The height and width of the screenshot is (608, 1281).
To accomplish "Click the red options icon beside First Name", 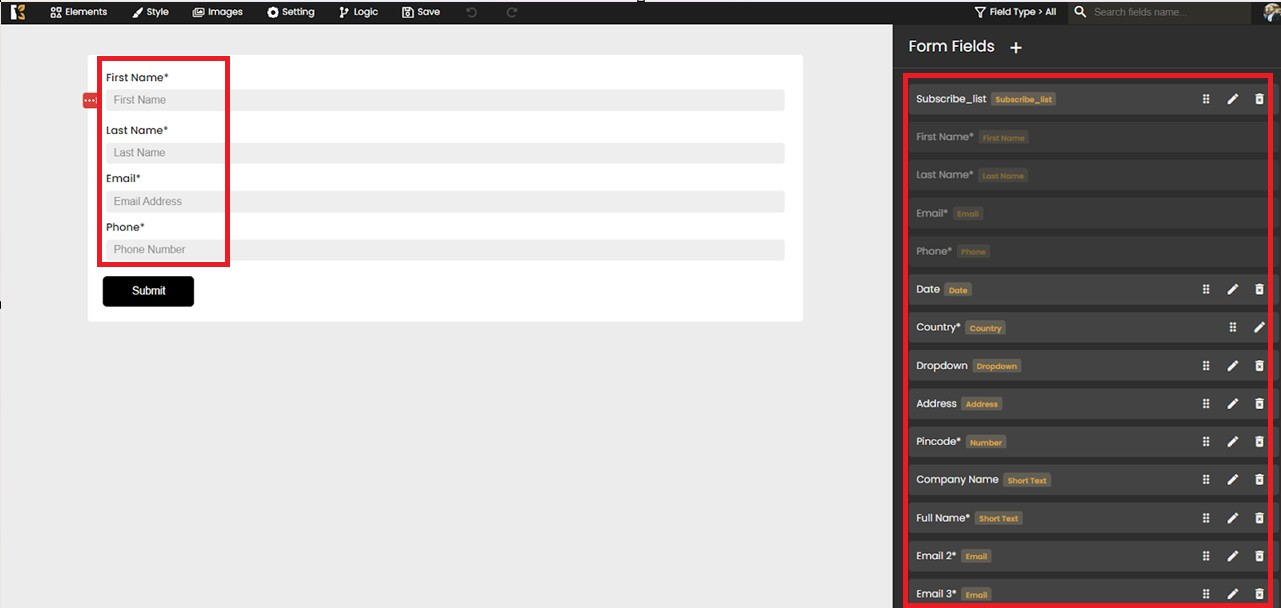I will pos(90,100).
